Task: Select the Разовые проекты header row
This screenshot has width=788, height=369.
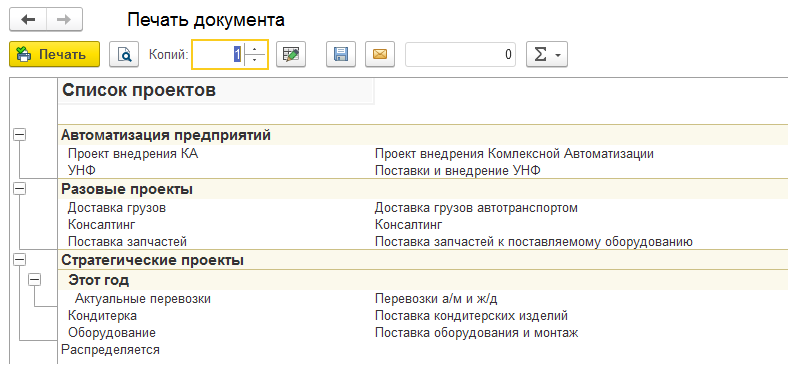Action: tap(423, 190)
